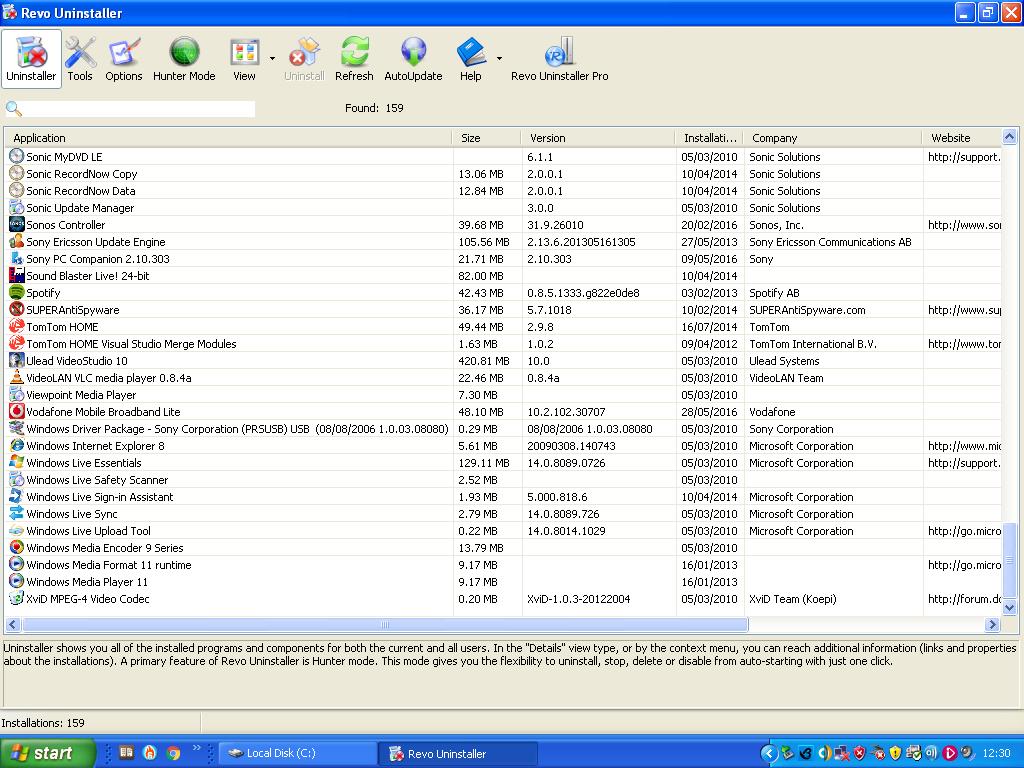Sort the list by the Version column
Image resolution: width=1024 pixels, height=768 pixels.
pyautogui.click(x=598, y=138)
